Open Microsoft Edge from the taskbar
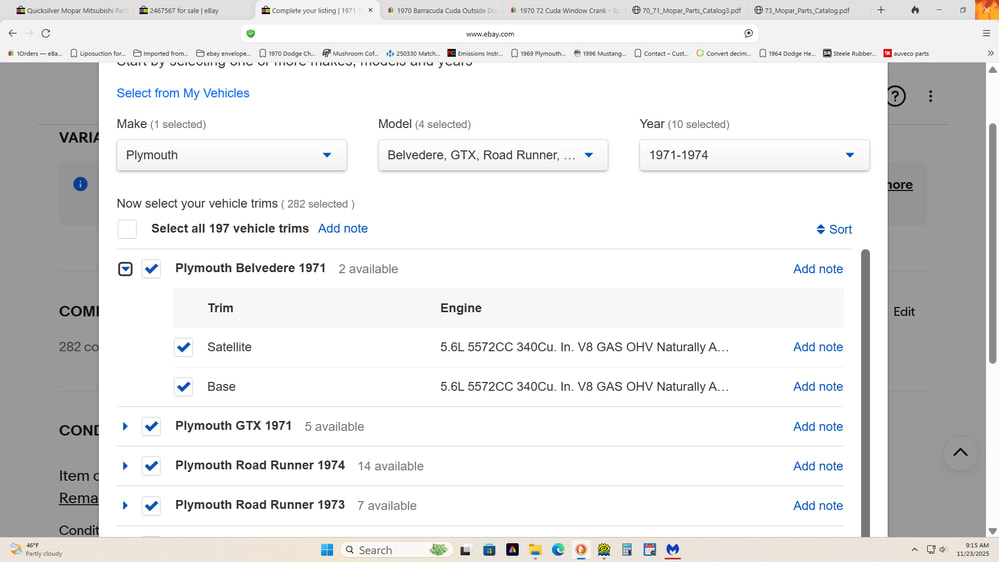Image resolution: width=999 pixels, height=562 pixels. pos(558,550)
